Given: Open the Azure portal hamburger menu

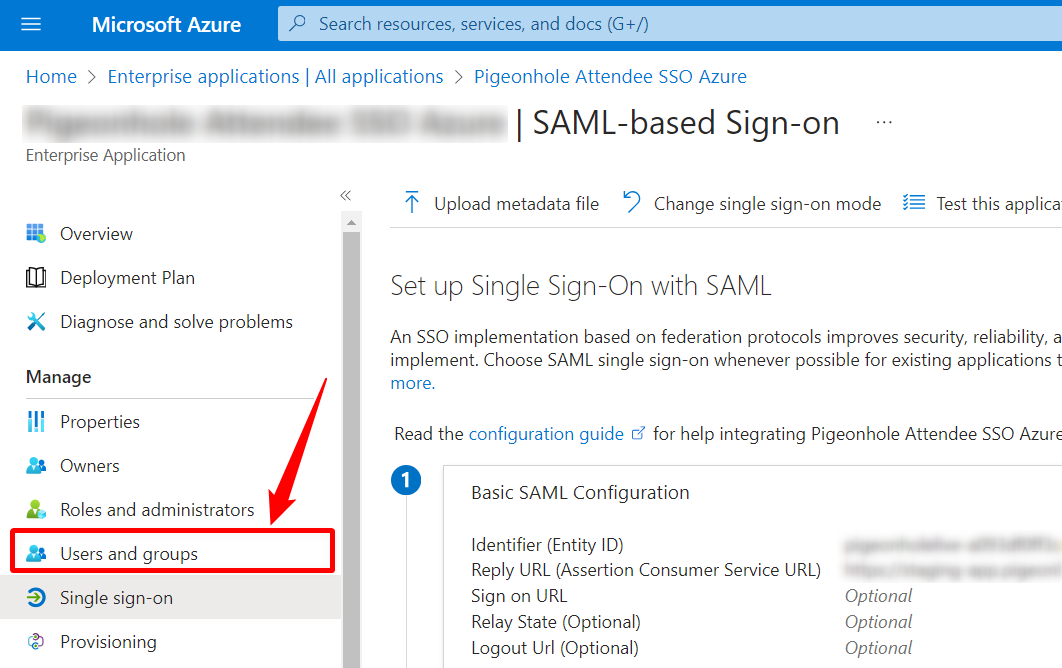Looking at the screenshot, I should [31, 24].
